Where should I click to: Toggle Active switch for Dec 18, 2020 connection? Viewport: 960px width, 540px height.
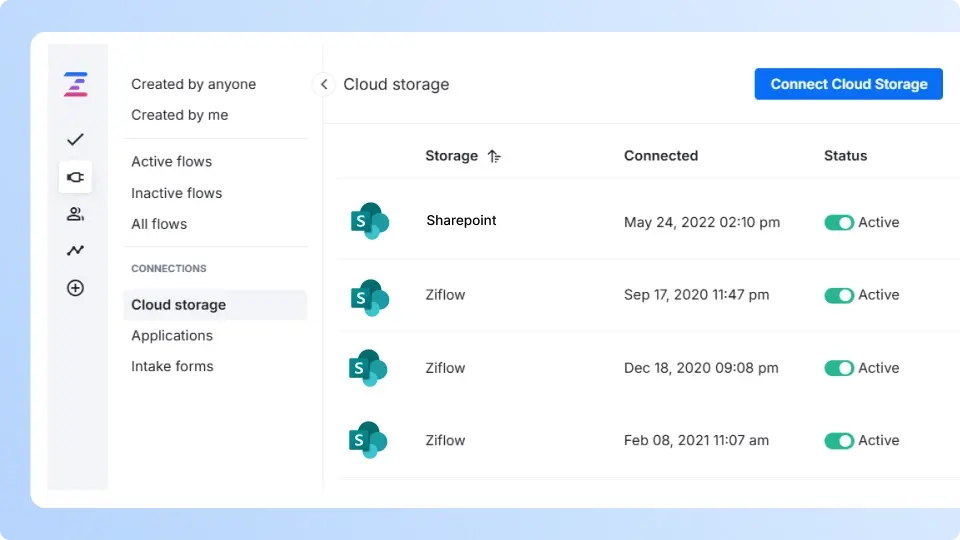click(x=839, y=368)
